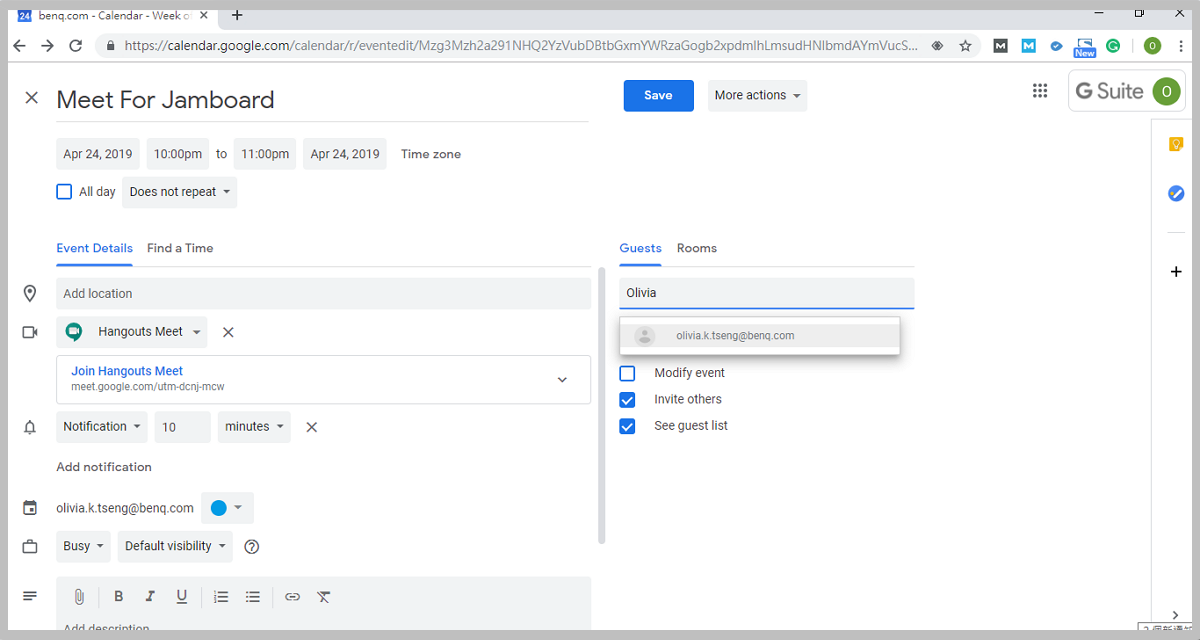Viewport: 1200px width, 640px height.
Task: Click the 10:00pm start time
Action: click(x=178, y=154)
